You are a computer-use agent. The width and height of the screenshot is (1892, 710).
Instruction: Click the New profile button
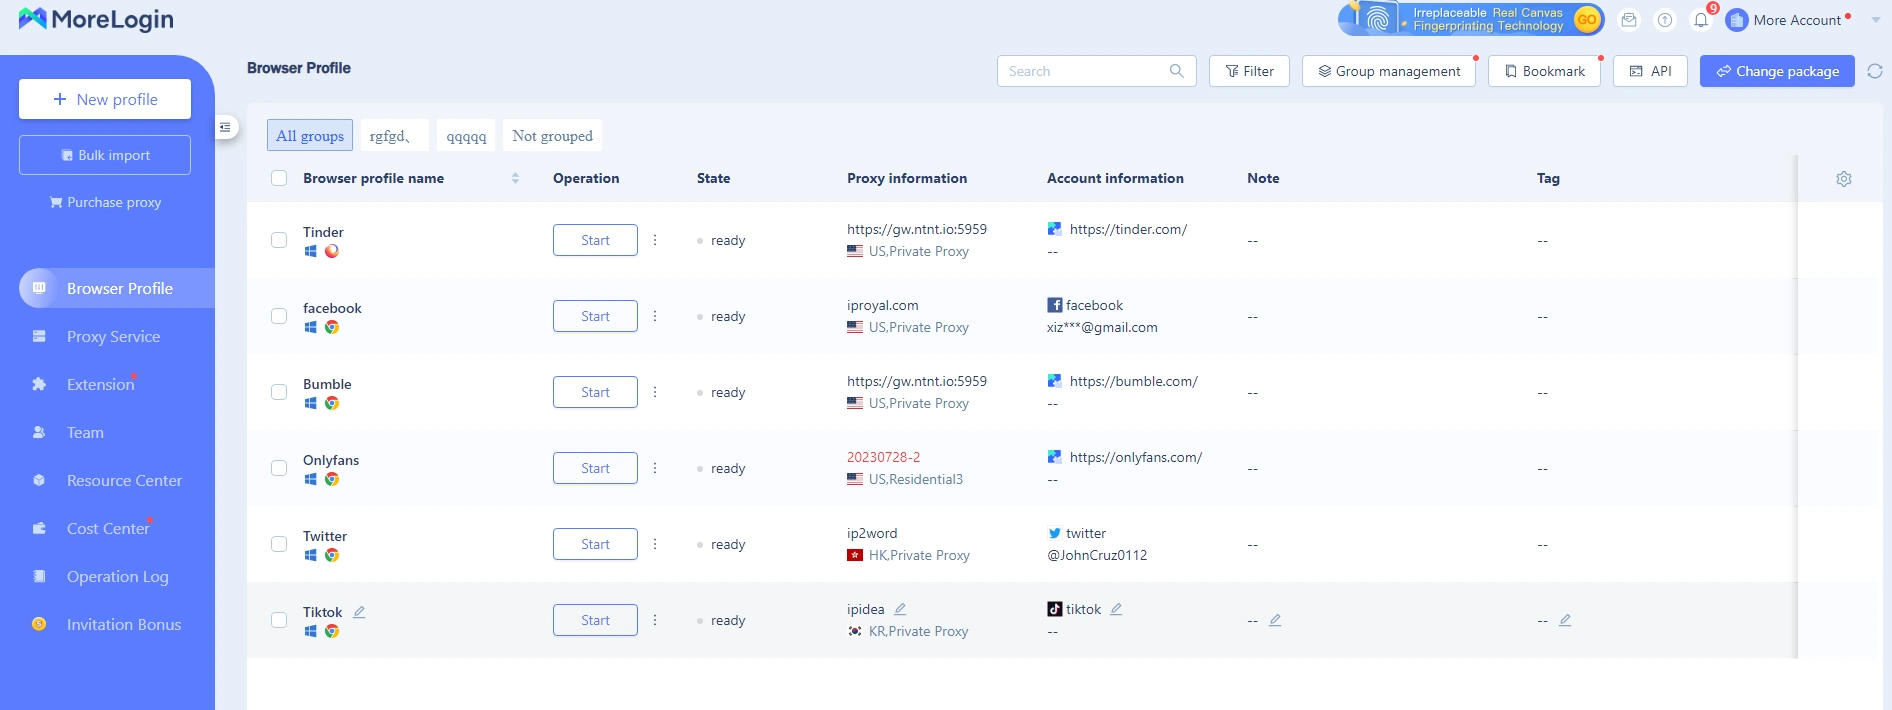coord(105,99)
